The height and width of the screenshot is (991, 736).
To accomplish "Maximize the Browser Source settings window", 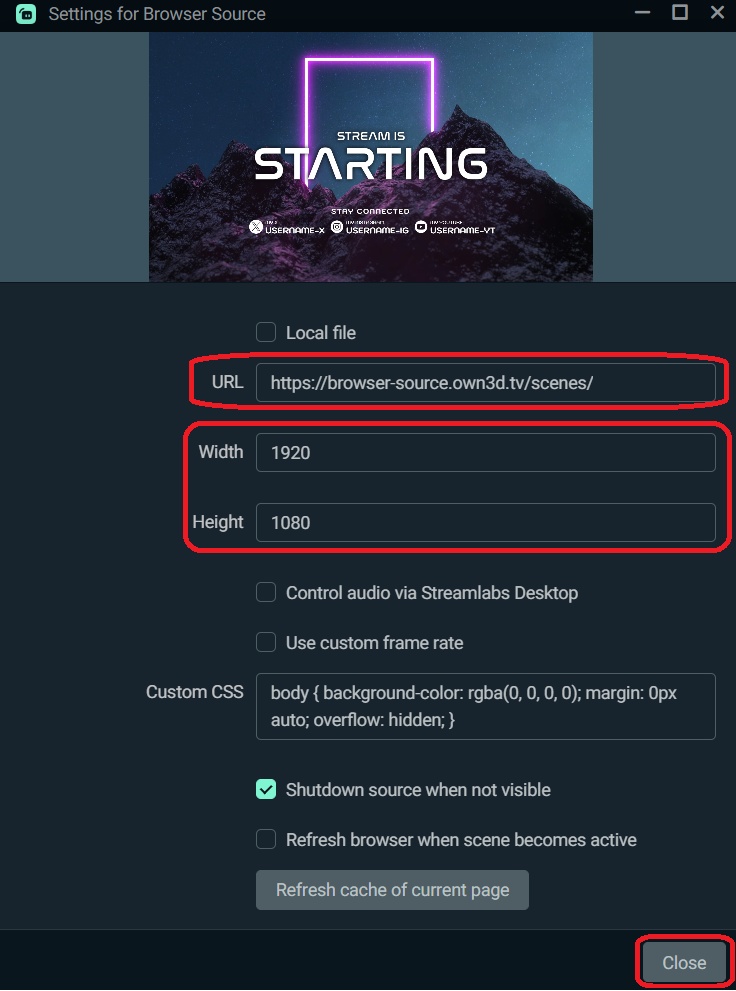I will tap(680, 13).
